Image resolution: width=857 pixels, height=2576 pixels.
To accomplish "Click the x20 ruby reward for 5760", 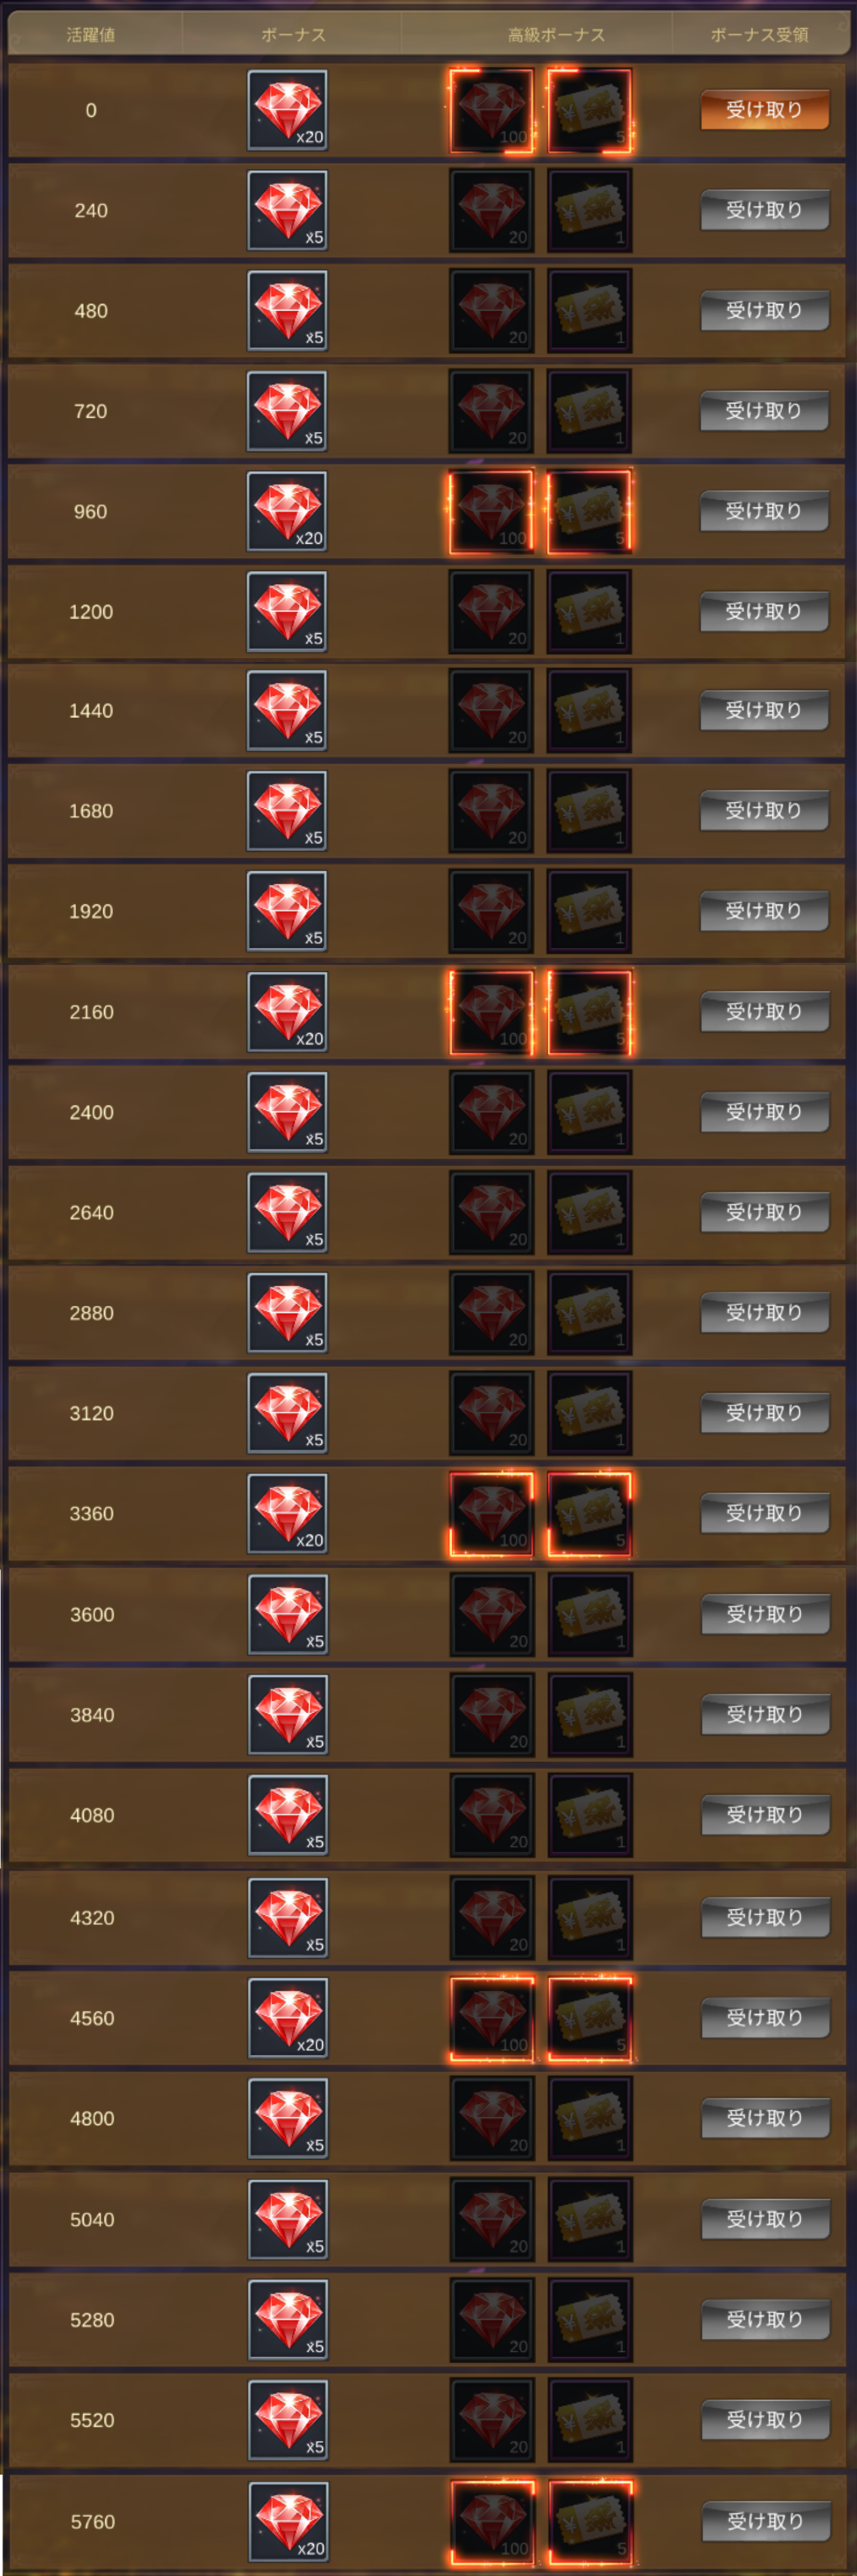I will coord(289,2521).
